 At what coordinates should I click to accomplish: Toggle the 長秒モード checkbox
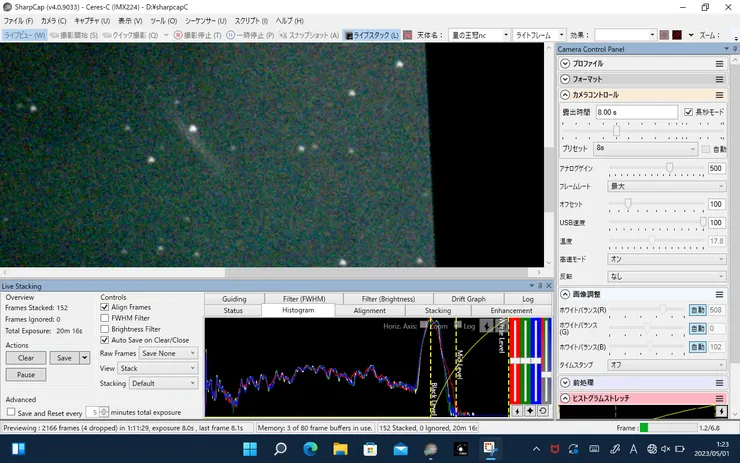(689, 112)
